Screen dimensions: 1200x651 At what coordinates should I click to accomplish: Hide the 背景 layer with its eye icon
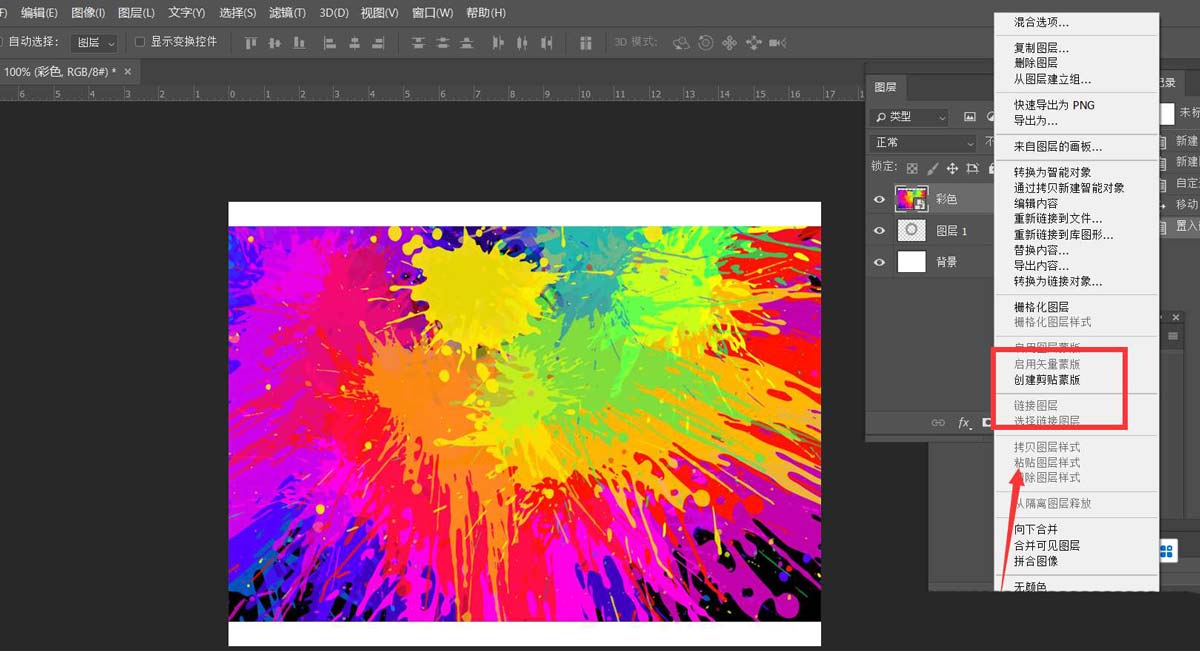coord(880,262)
